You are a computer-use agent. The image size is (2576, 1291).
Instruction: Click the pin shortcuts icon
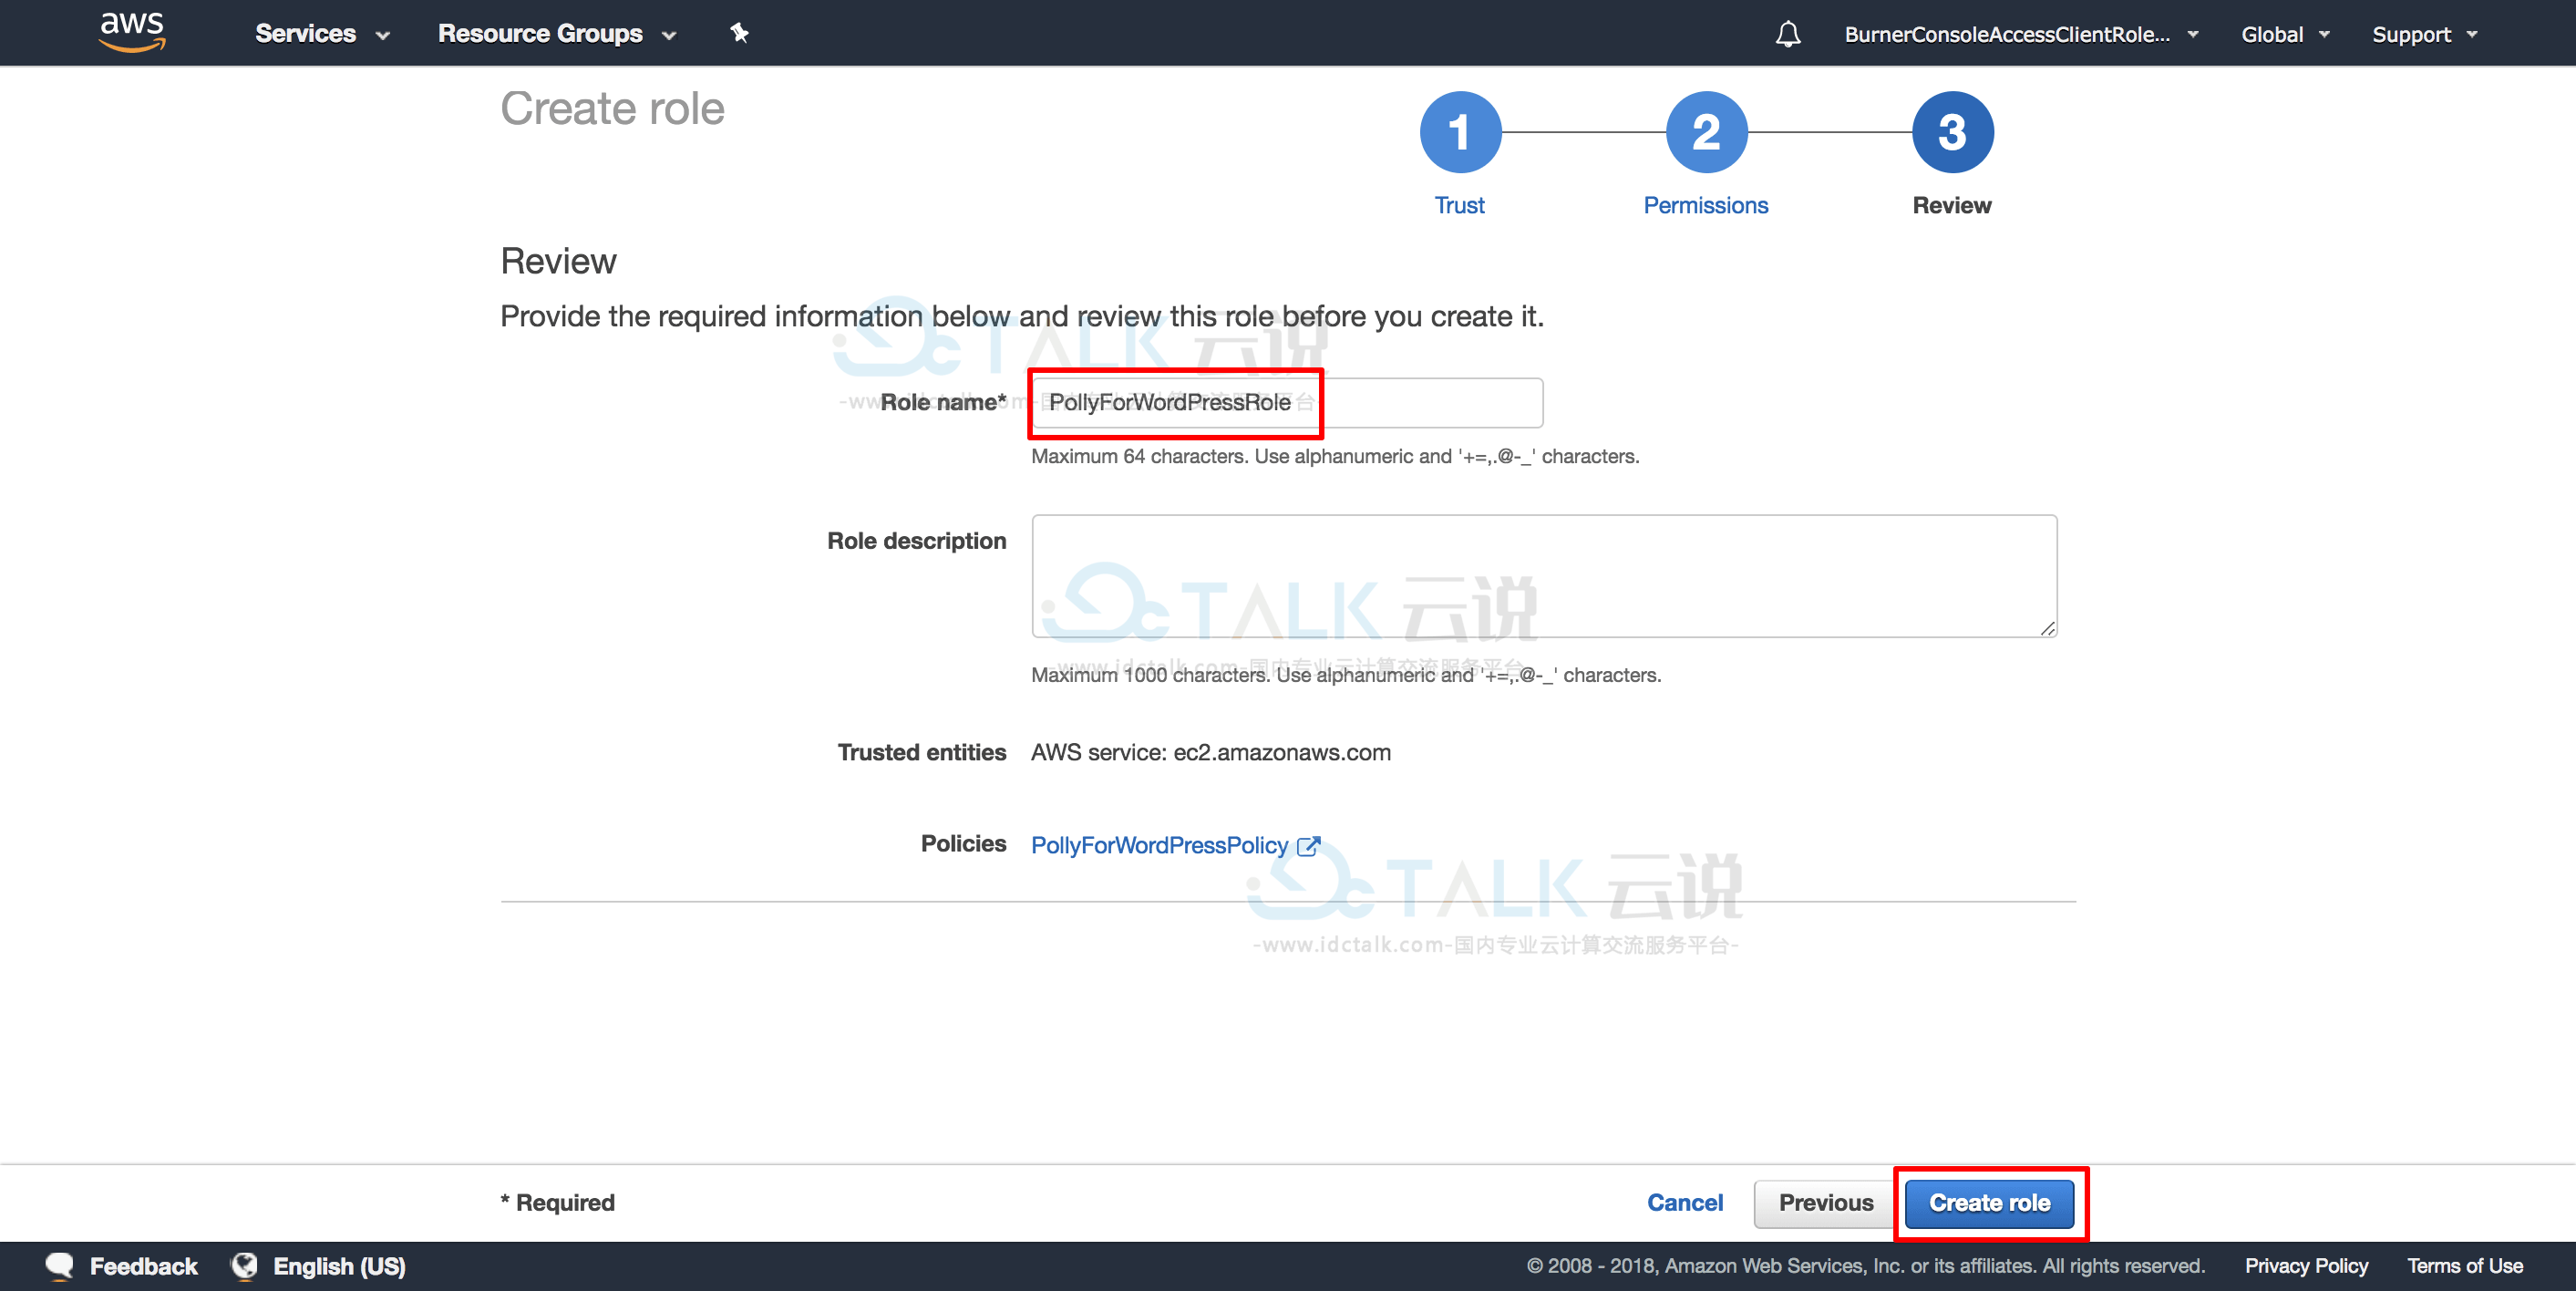[739, 33]
